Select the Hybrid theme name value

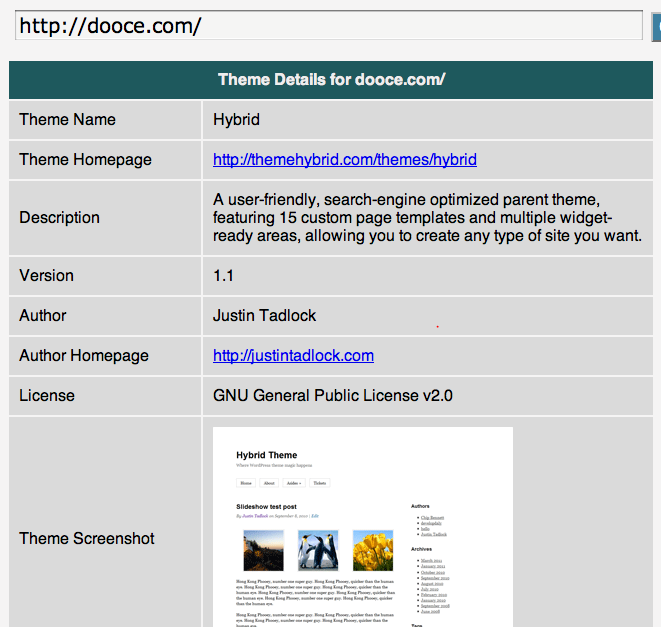[236, 120]
